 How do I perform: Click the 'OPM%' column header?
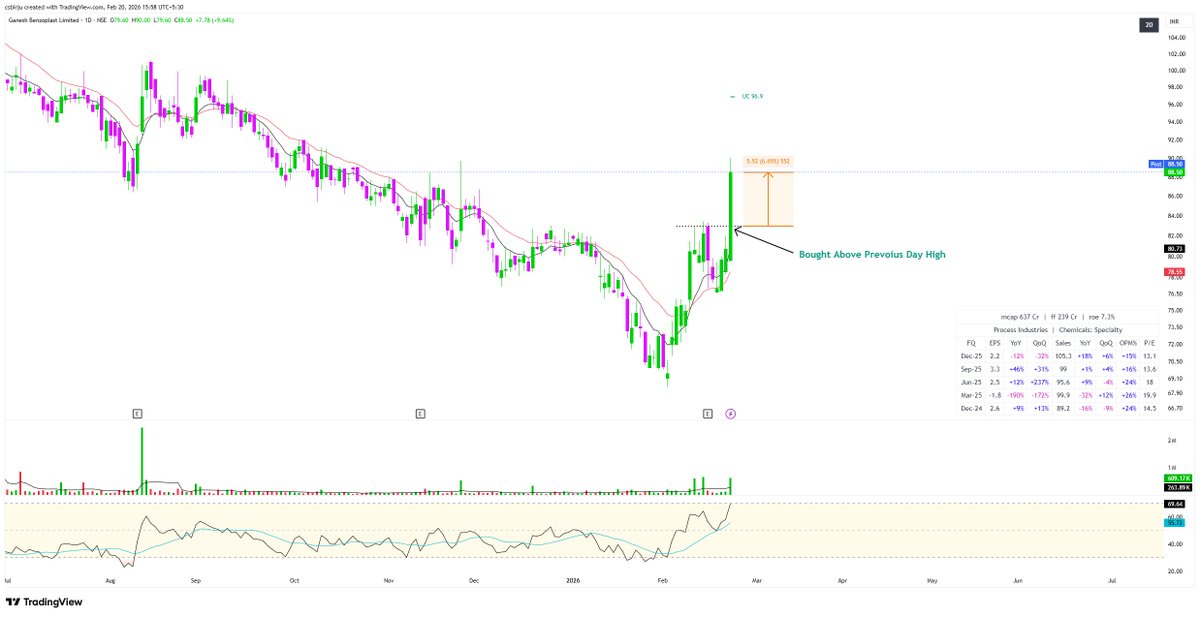(x=1128, y=342)
